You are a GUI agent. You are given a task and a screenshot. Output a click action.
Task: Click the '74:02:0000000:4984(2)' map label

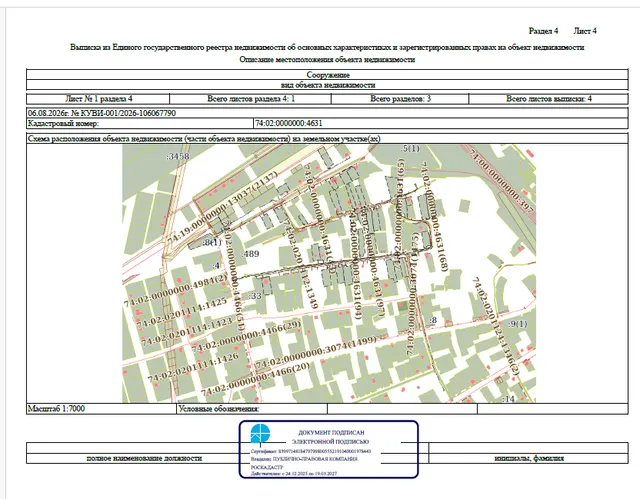pos(176,290)
